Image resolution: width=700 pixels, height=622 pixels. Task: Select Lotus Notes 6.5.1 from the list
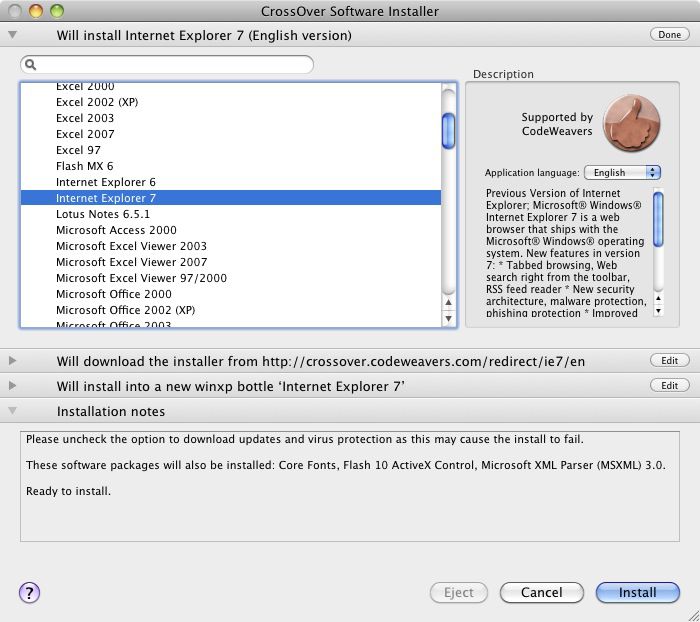[103, 214]
